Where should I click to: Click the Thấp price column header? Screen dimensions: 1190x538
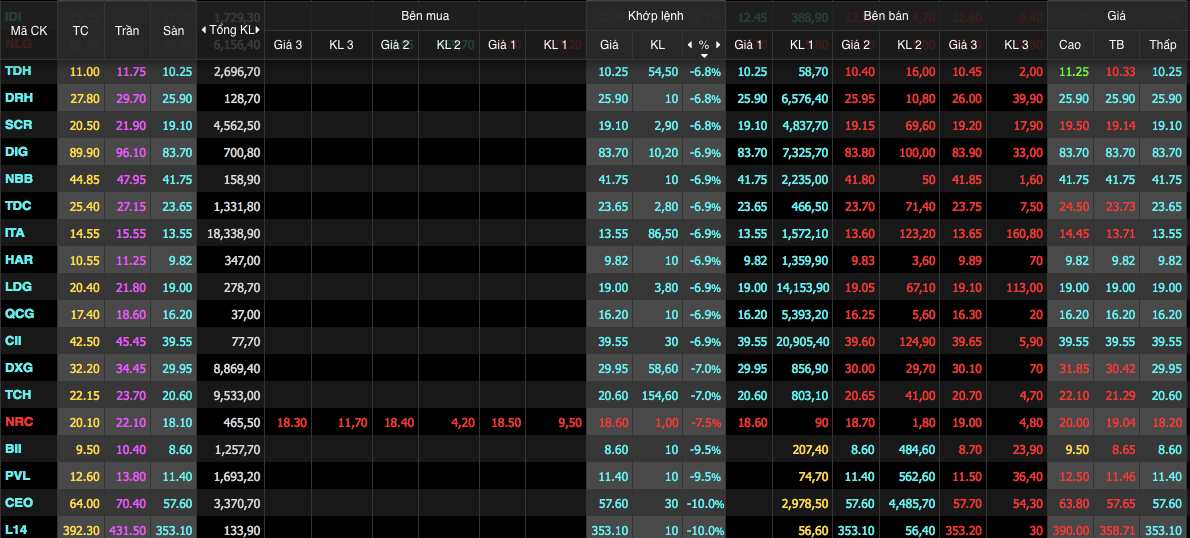point(1163,45)
